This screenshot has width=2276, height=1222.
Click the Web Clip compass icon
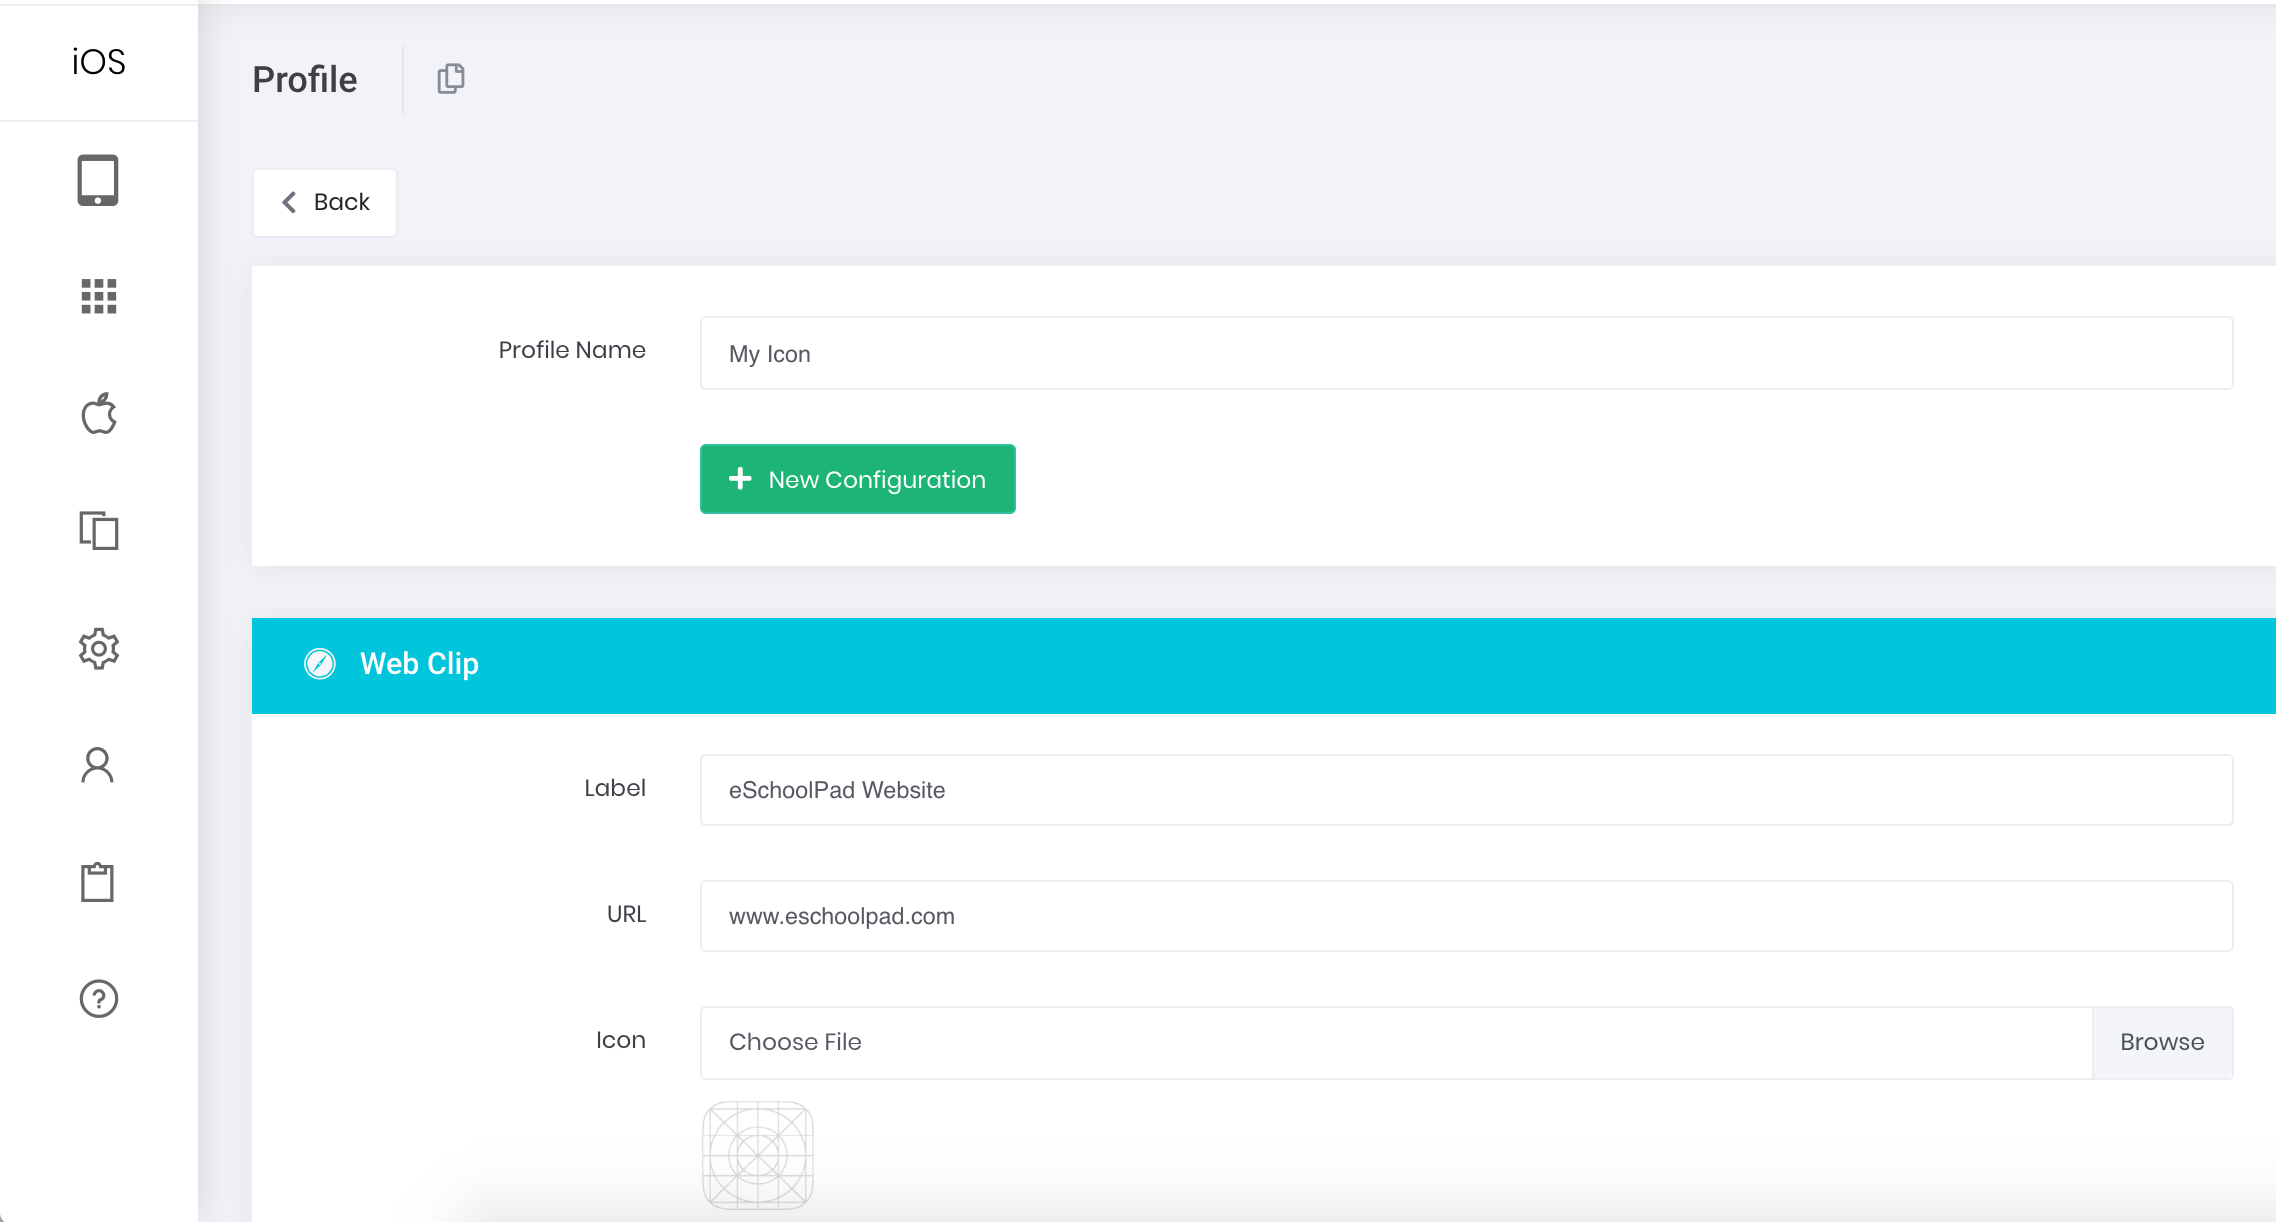point(320,664)
